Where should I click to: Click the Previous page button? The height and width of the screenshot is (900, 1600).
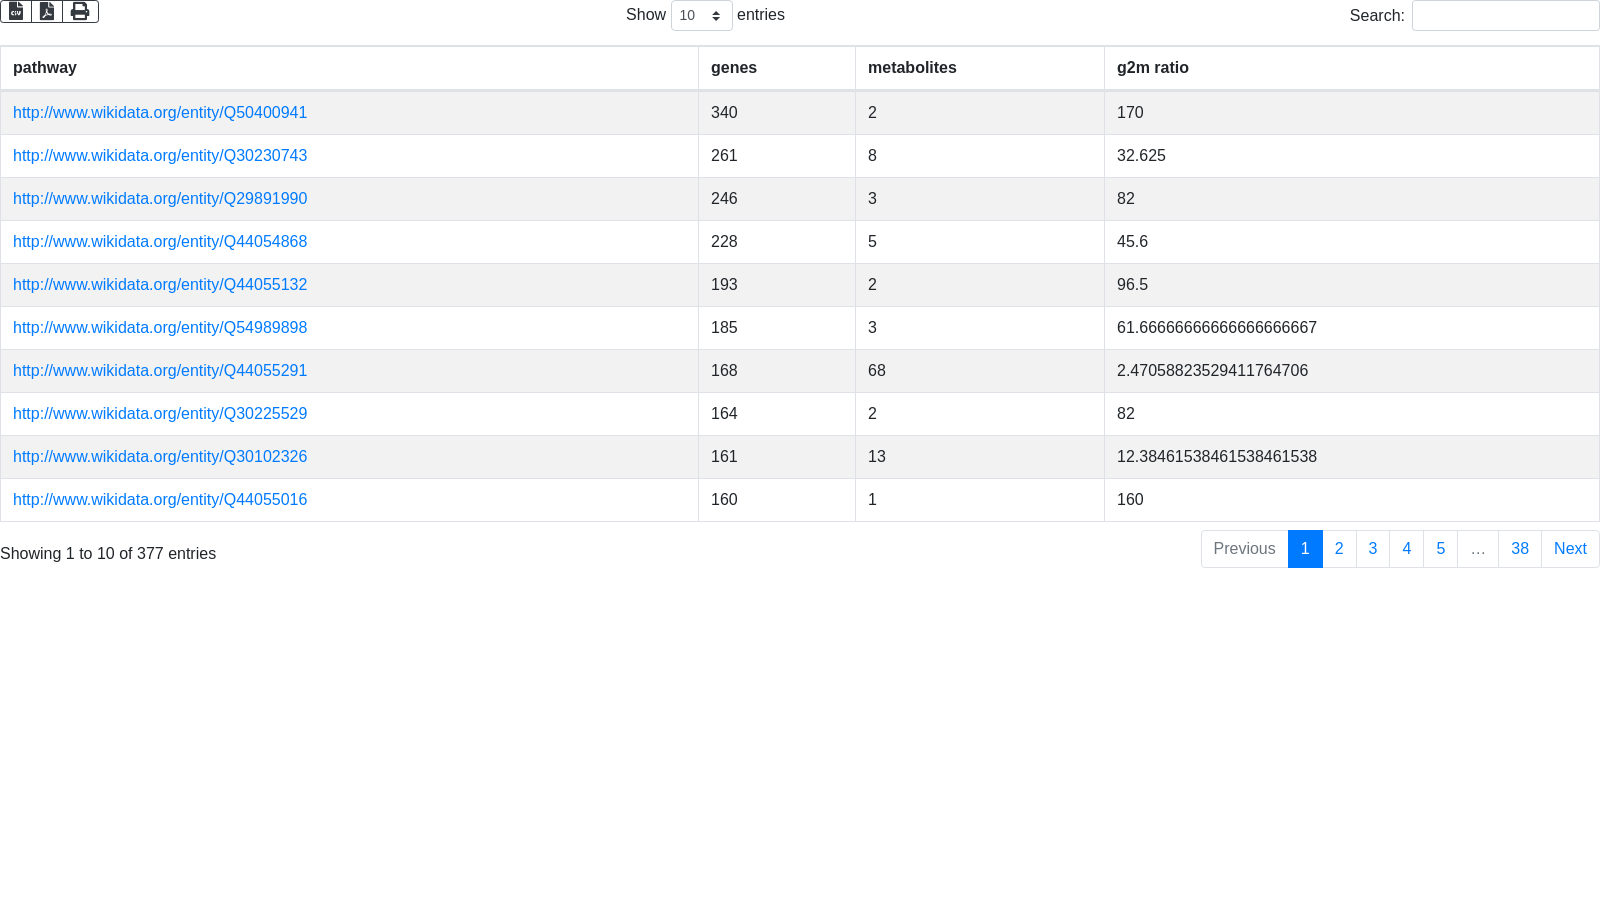tap(1244, 549)
